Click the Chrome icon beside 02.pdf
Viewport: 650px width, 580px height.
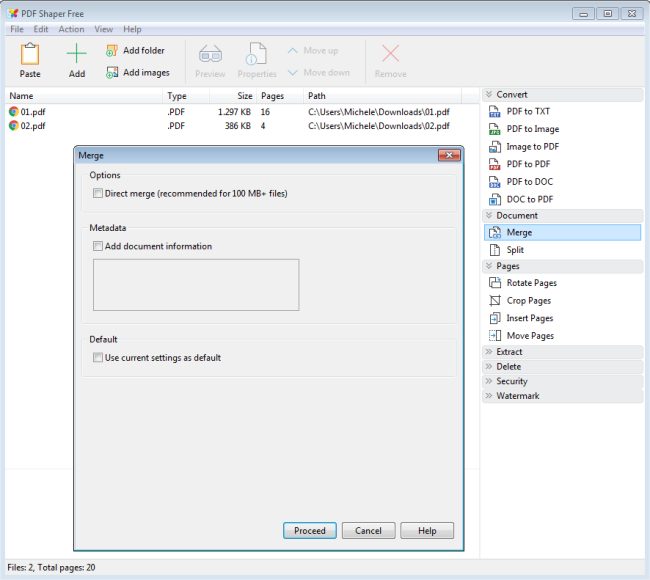(14, 126)
